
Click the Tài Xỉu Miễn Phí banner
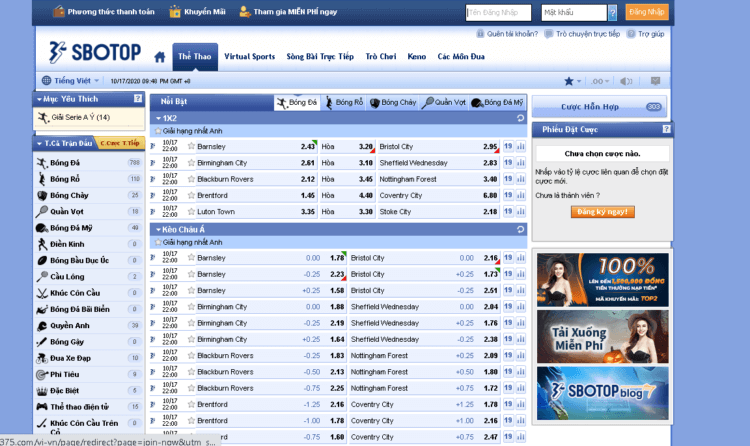(x=602, y=335)
